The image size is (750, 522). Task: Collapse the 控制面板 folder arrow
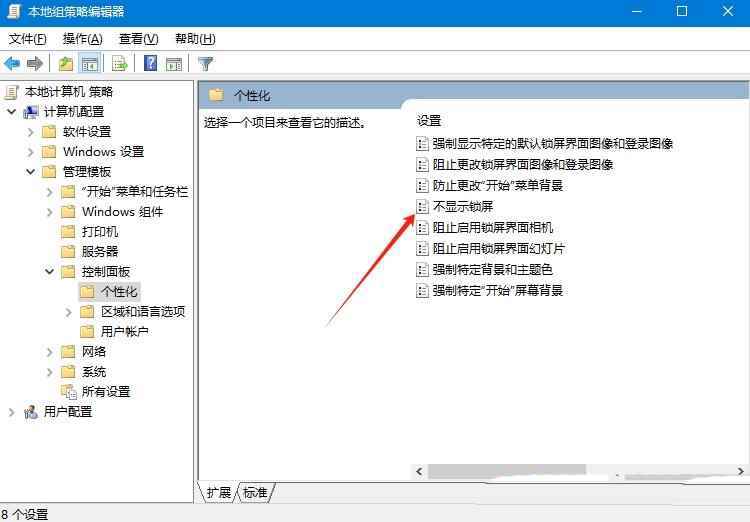pyautogui.click(x=50, y=271)
